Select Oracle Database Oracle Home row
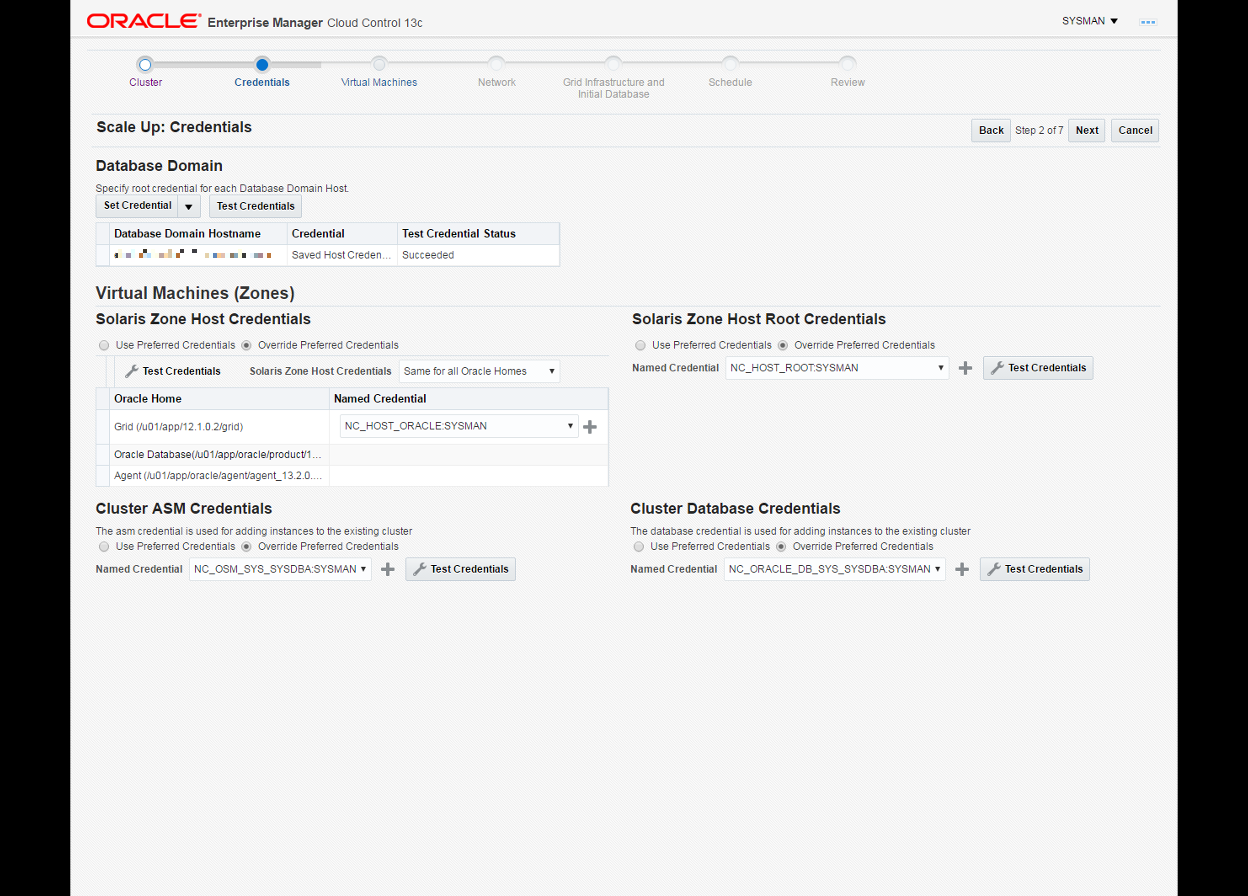The image size is (1248, 896). coord(352,454)
